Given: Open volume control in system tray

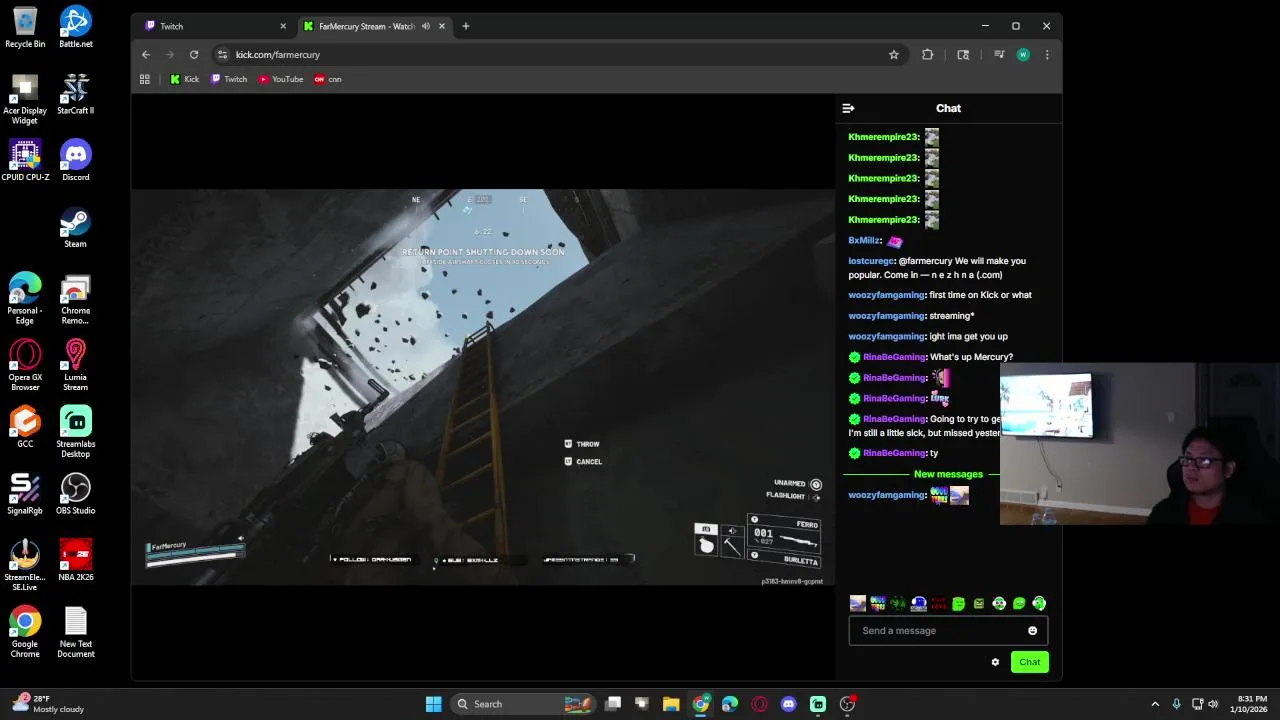Looking at the screenshot, I should tap(1213, 704).
